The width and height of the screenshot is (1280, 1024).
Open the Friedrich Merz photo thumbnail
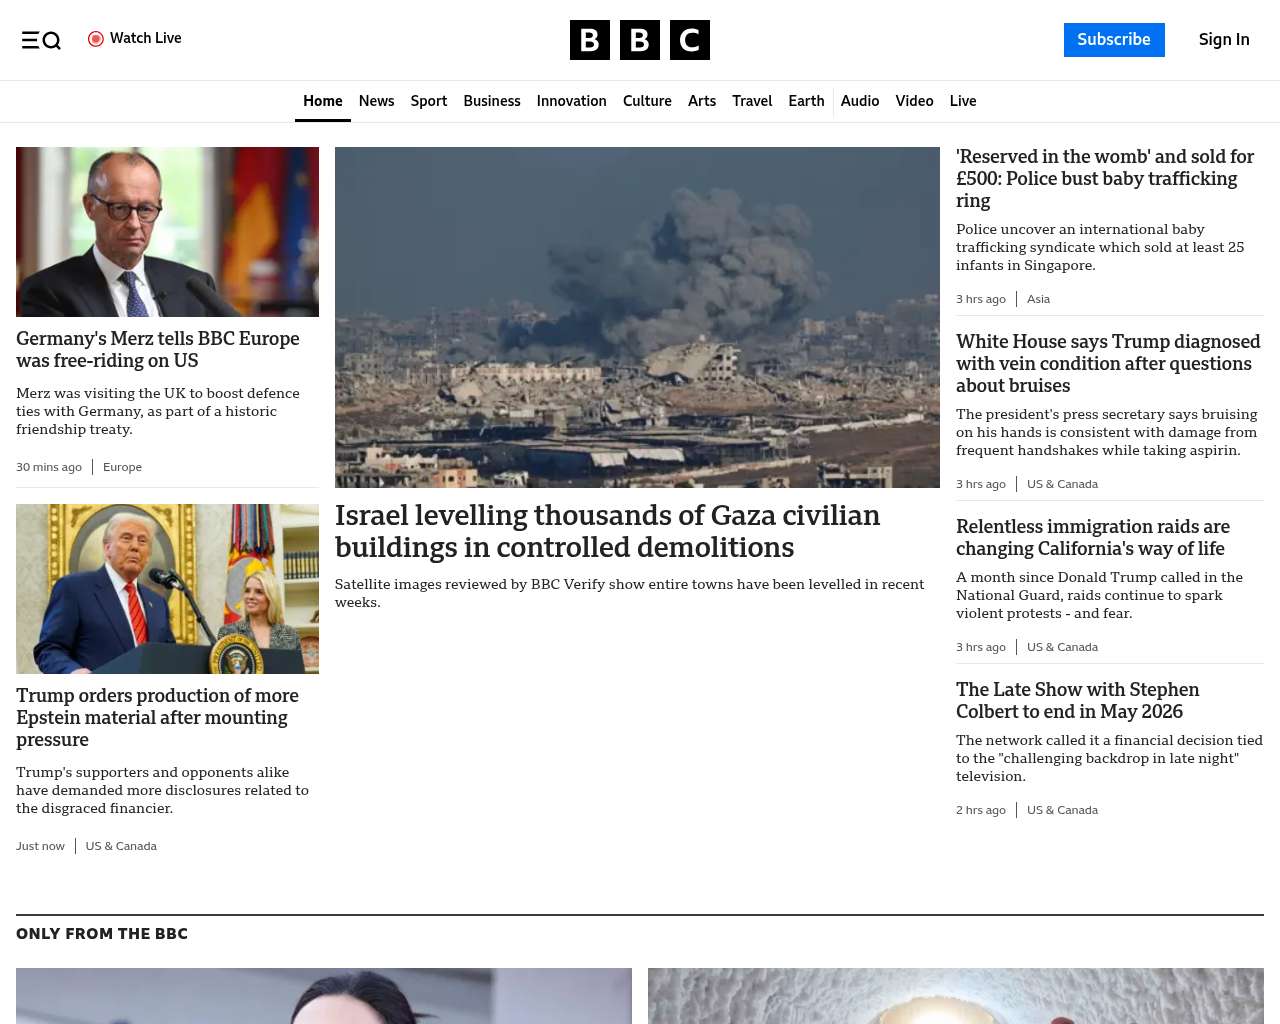[x=167, y=232]
